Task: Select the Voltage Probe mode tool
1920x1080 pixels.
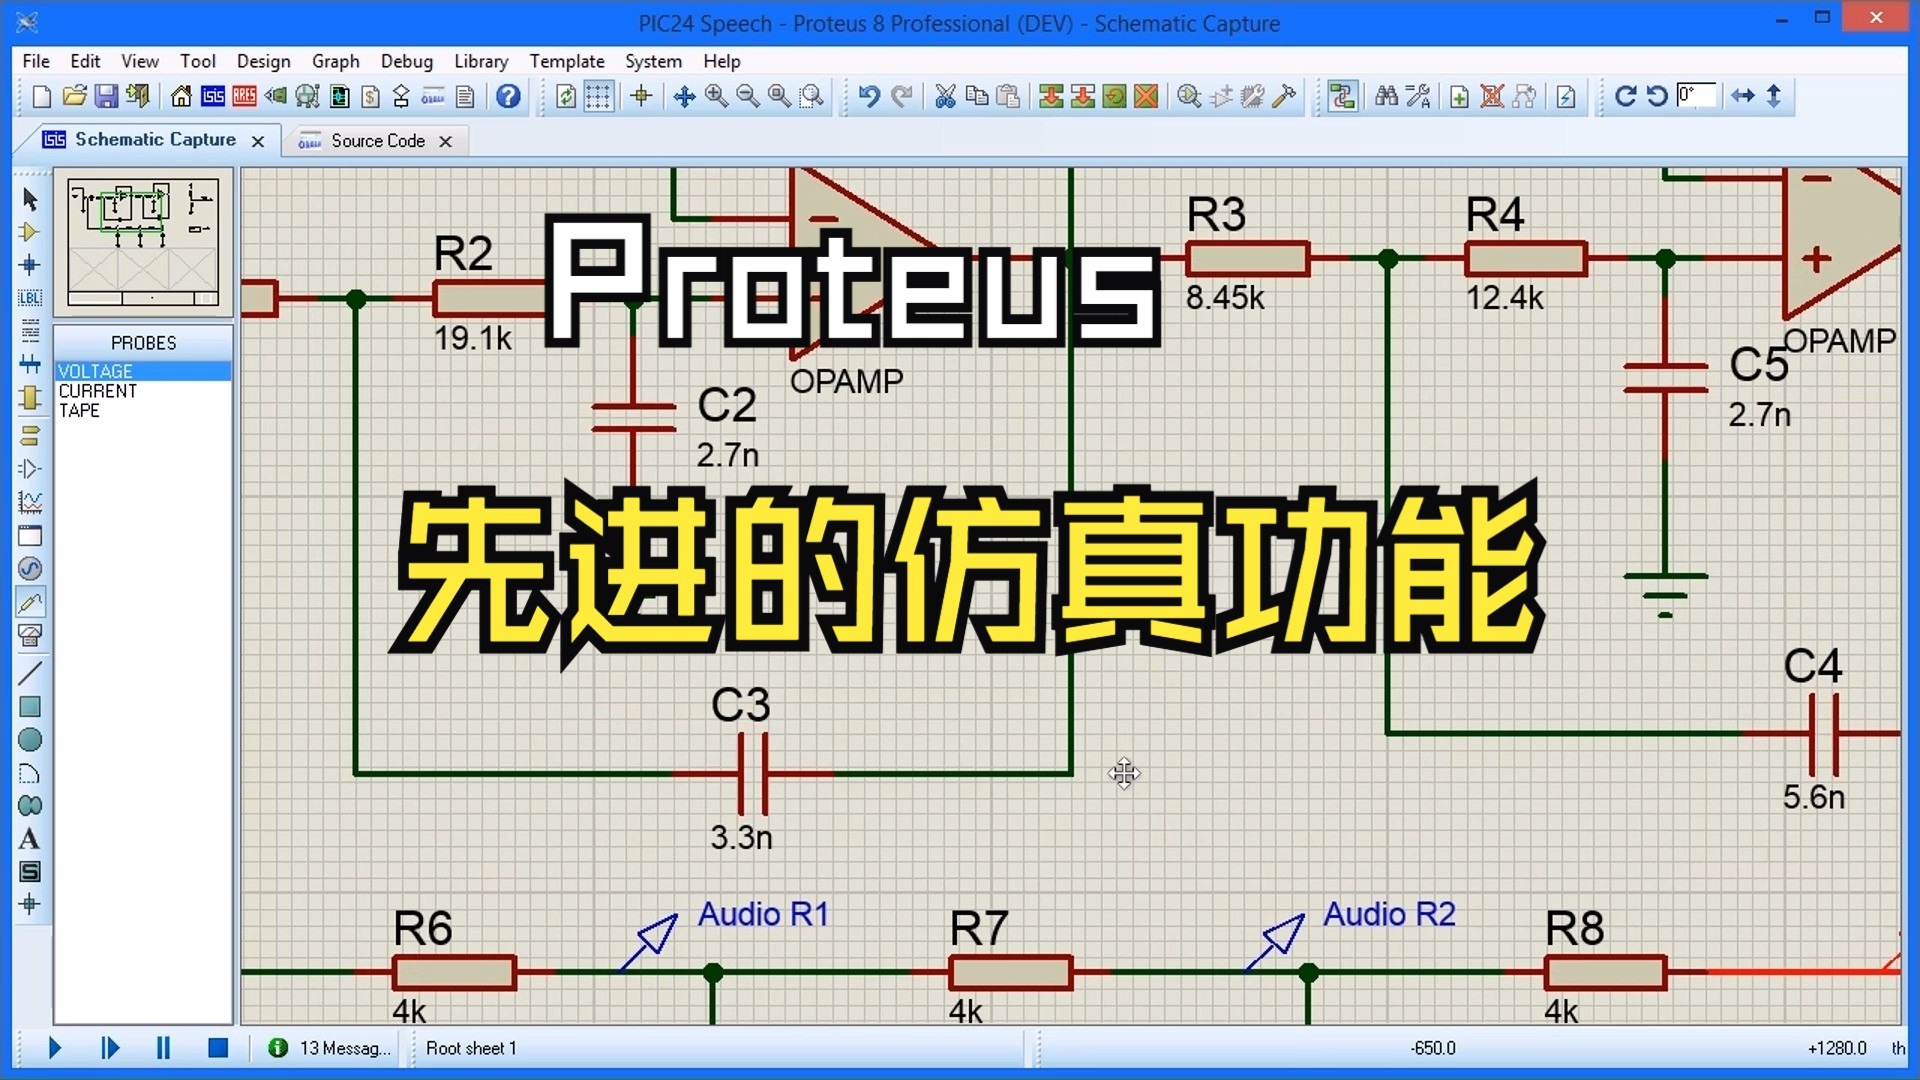Action: pyautogui.click(x=30, y=602)
